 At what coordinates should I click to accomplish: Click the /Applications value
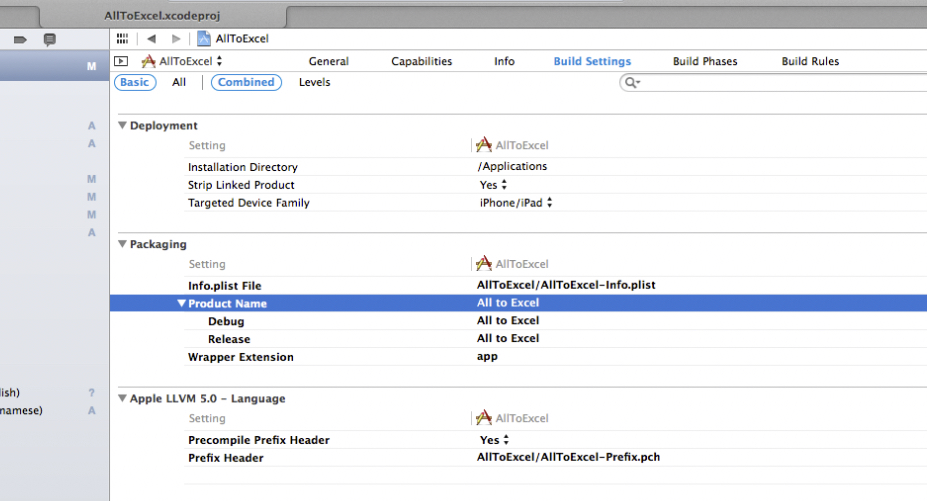click(513, 166)
